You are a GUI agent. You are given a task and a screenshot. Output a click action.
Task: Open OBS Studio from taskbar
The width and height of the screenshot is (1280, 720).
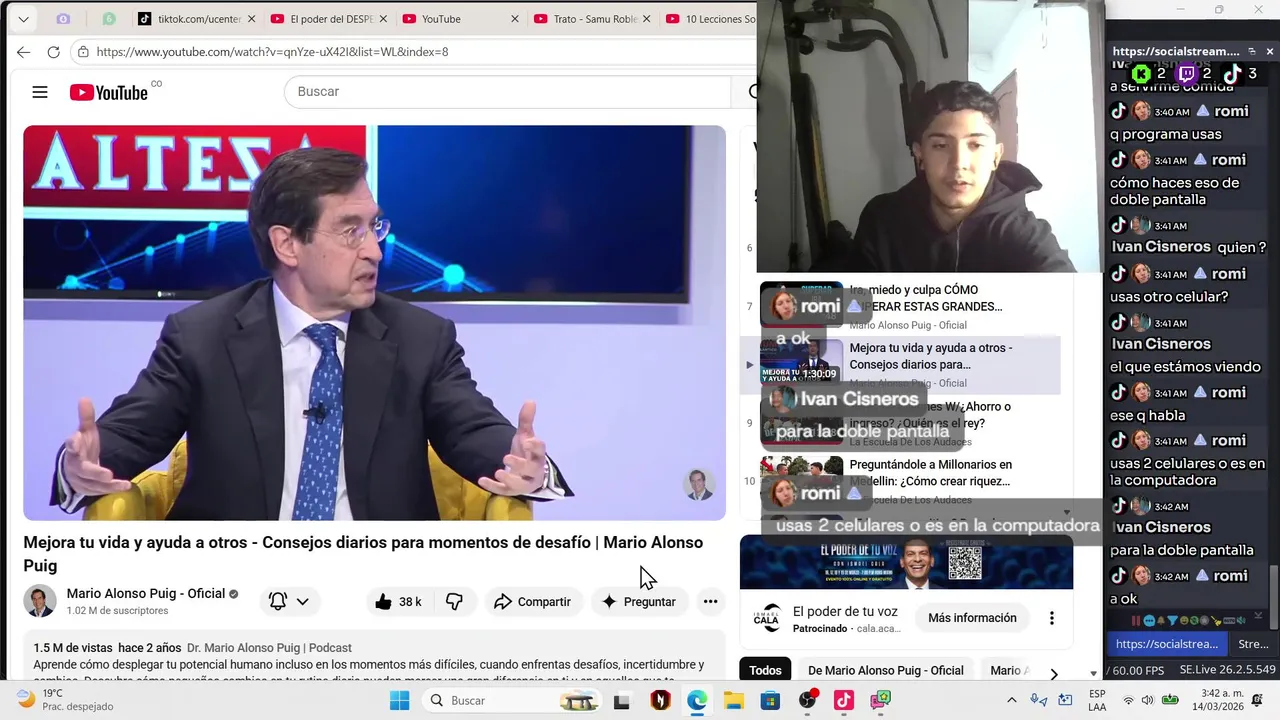pyautogui.click(x=807, y=700)
